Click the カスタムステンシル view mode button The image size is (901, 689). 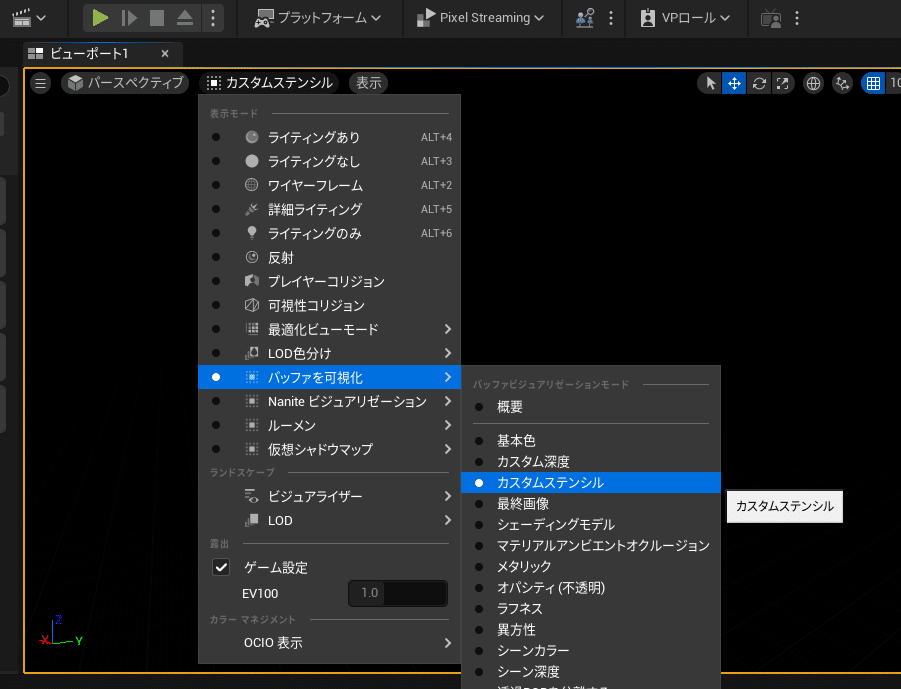280,83
